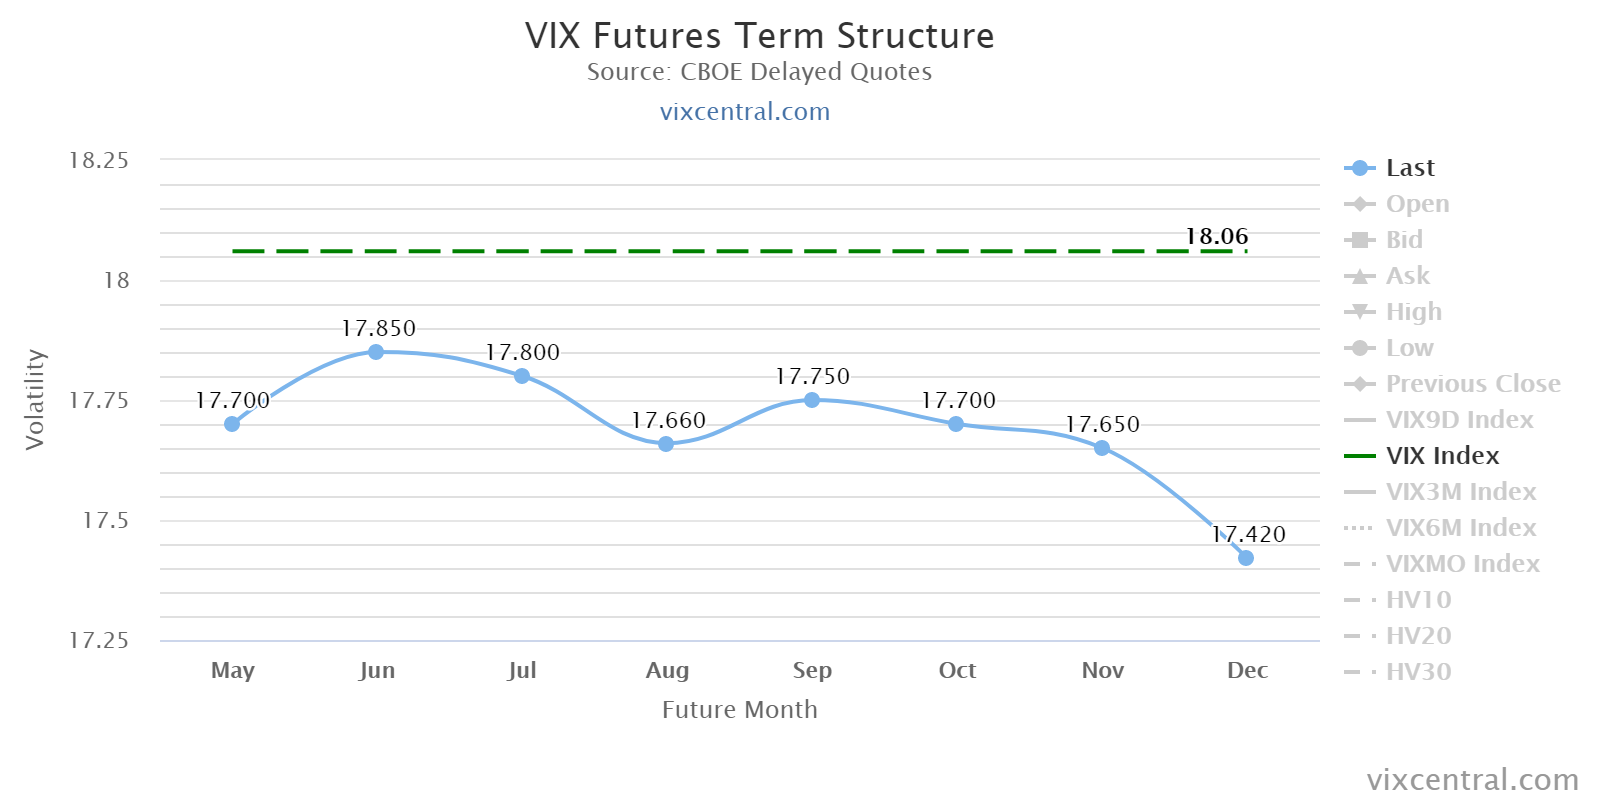The width and height of the screenshot is (1600, 800).
Task: Click the Ask legend triangle marker icon
Action: click(x=1359, y=276)
